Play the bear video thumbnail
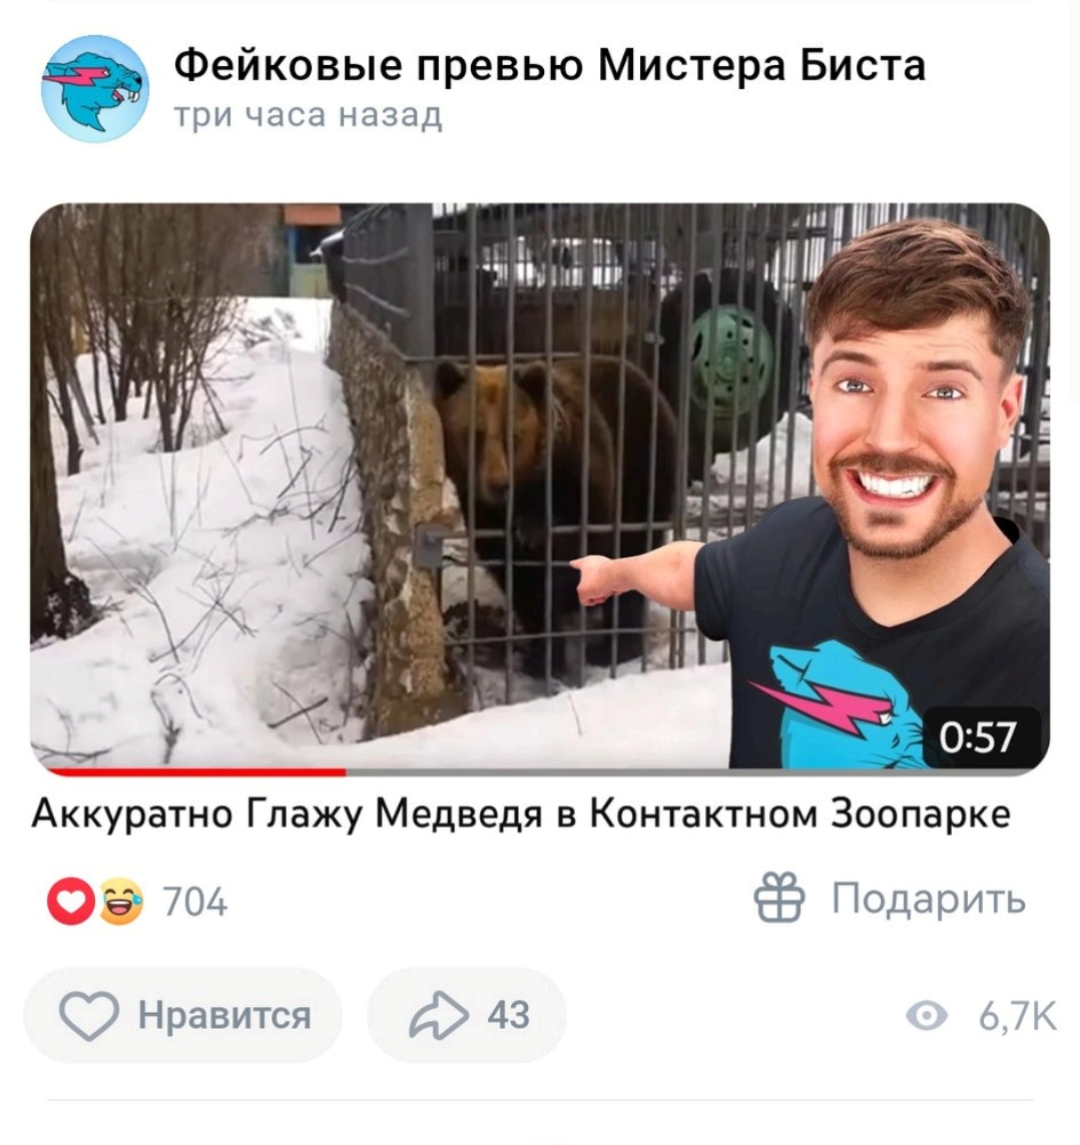The height and width of the screenshot is (1145, 1080). coord(540,486)
